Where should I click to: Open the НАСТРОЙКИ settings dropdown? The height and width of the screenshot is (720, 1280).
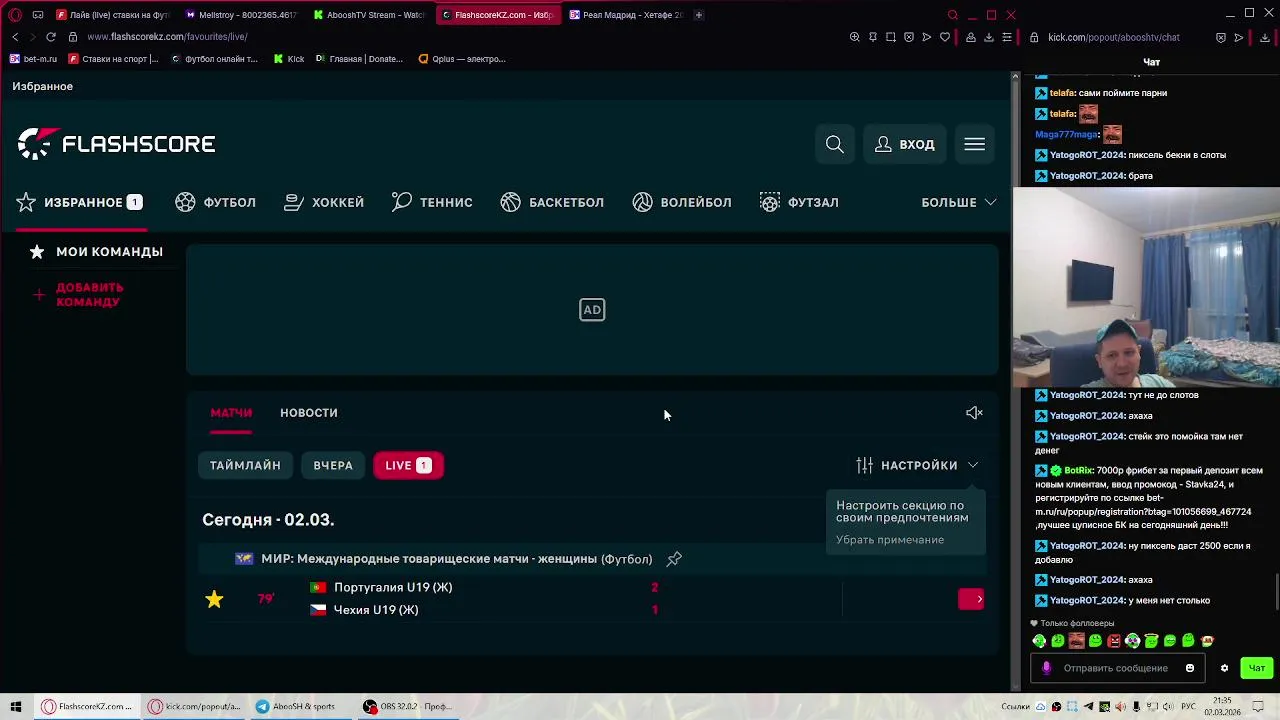(917, 465)
